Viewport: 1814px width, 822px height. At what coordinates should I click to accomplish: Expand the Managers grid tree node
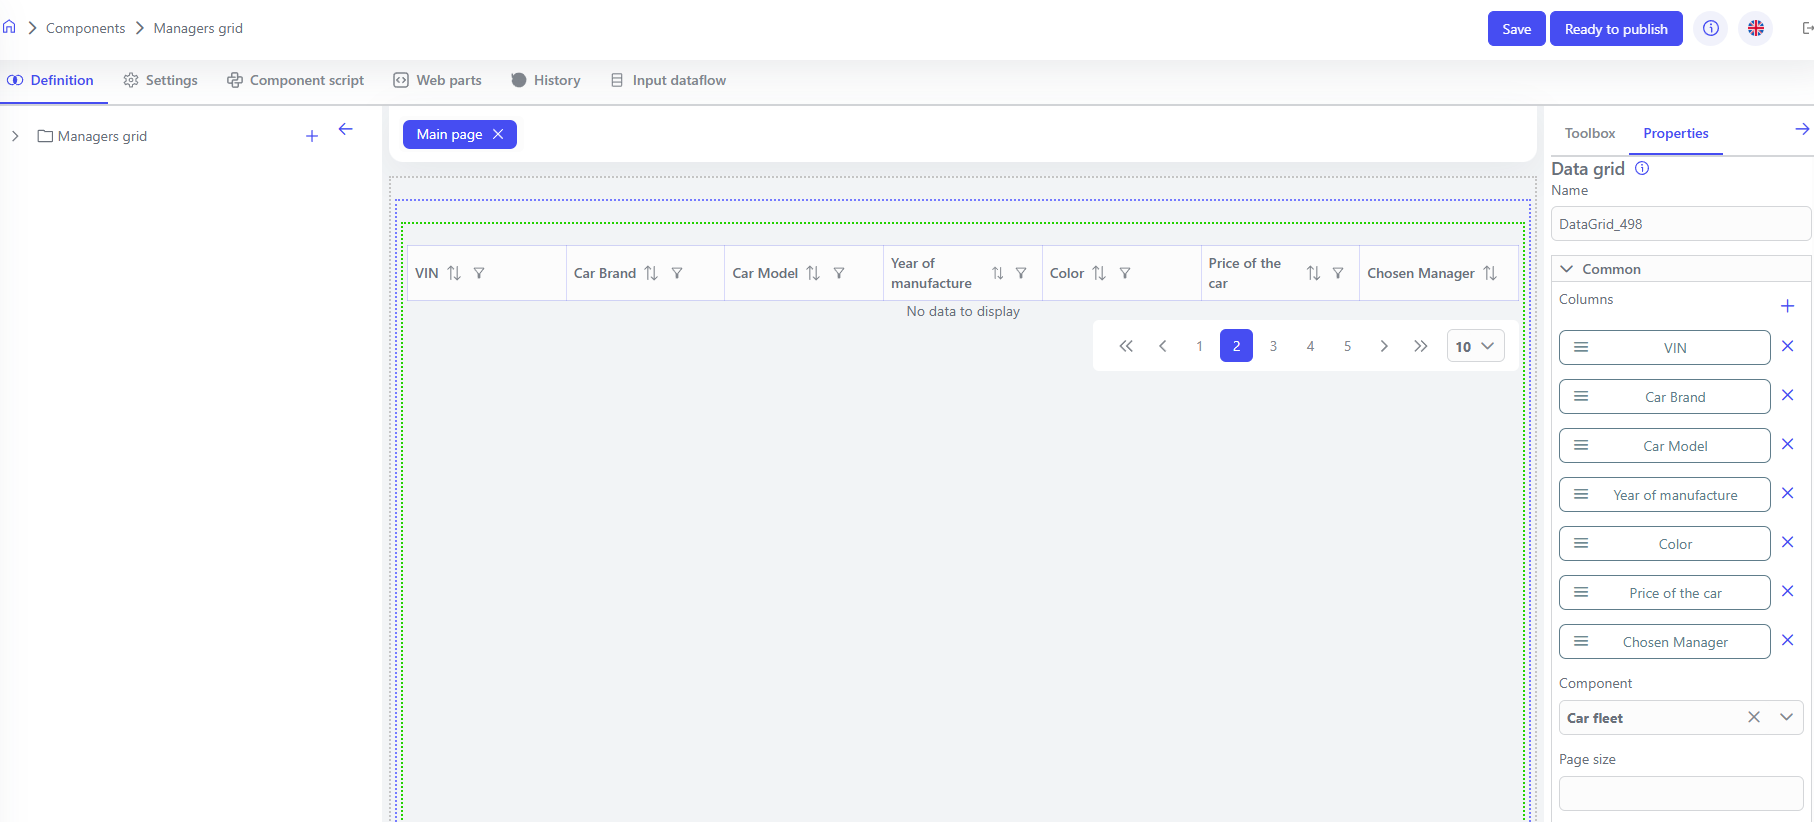[15, 136]
